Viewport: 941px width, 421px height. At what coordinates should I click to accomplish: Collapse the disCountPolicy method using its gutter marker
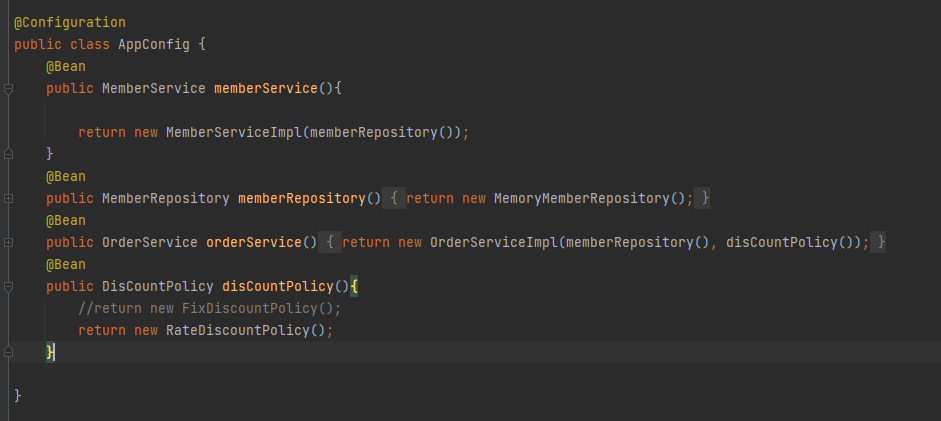(8, 287)
